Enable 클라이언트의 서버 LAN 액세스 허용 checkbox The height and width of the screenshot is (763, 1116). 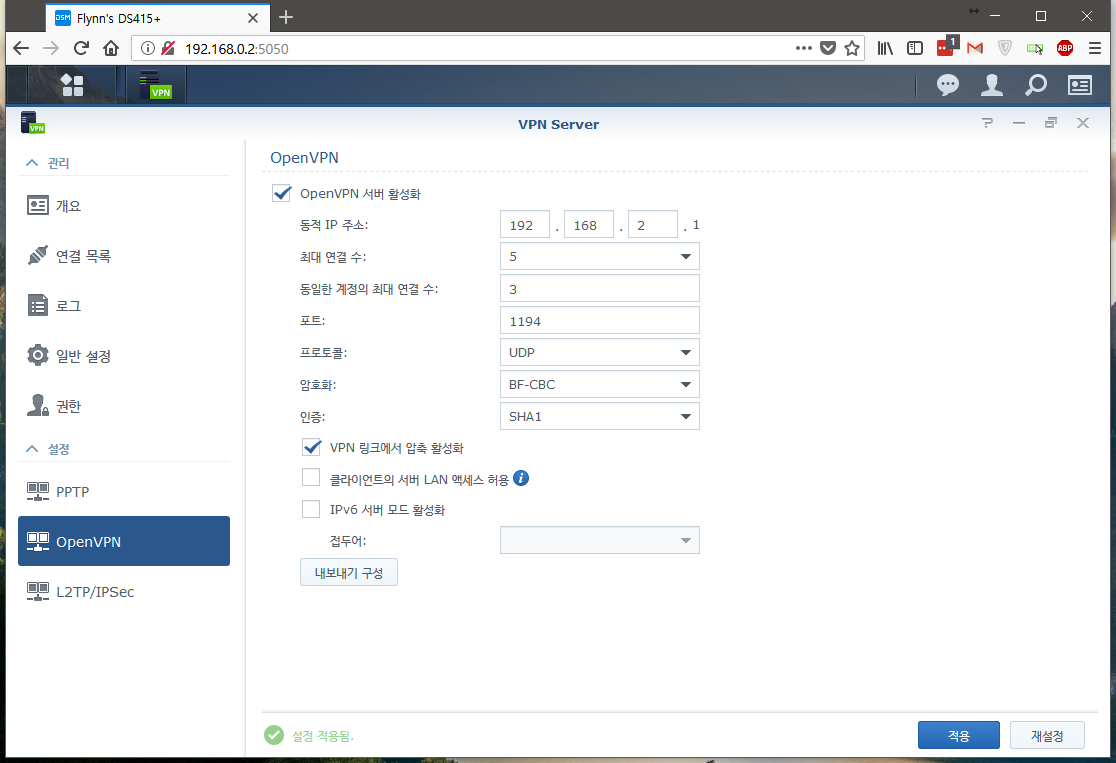click(311, 478)
